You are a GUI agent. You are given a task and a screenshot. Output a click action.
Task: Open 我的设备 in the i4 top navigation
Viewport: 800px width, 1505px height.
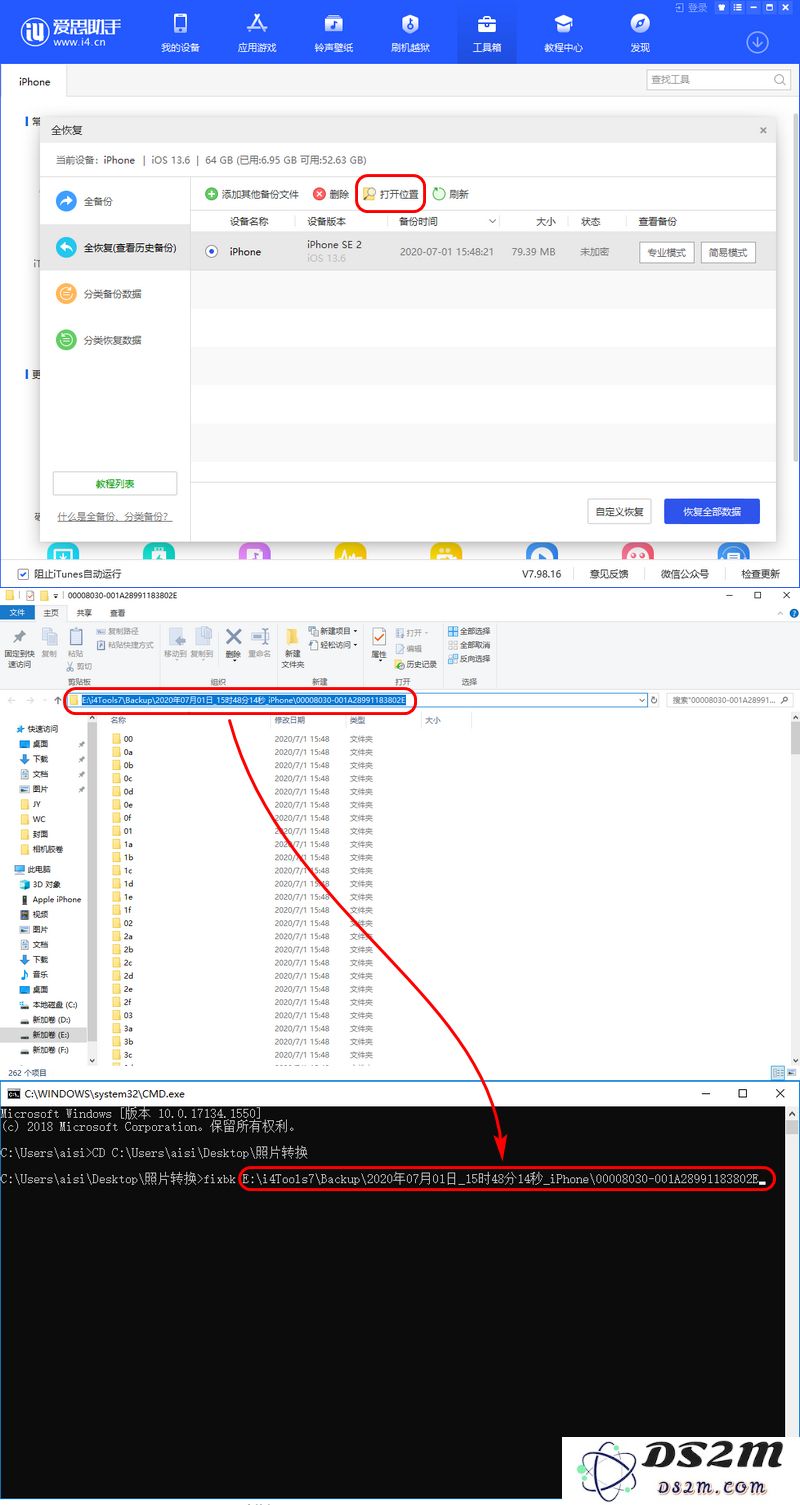coord(180,32)
